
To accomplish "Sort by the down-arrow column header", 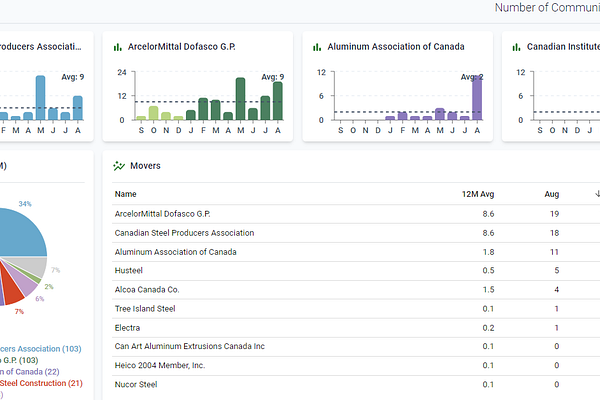I will coord(597,194).
